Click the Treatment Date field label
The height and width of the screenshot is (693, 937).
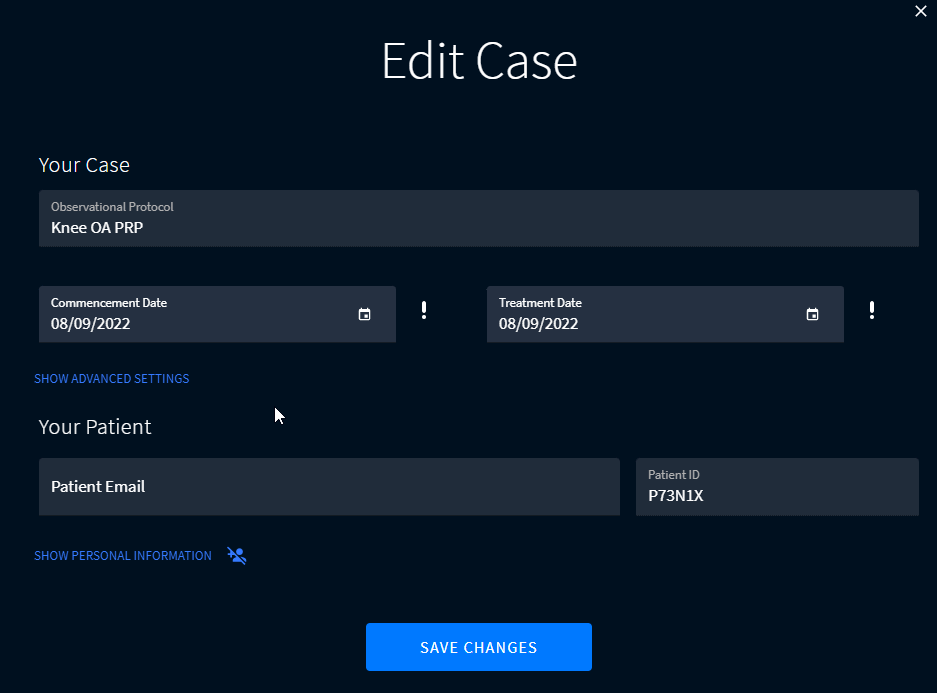point(540,303)
